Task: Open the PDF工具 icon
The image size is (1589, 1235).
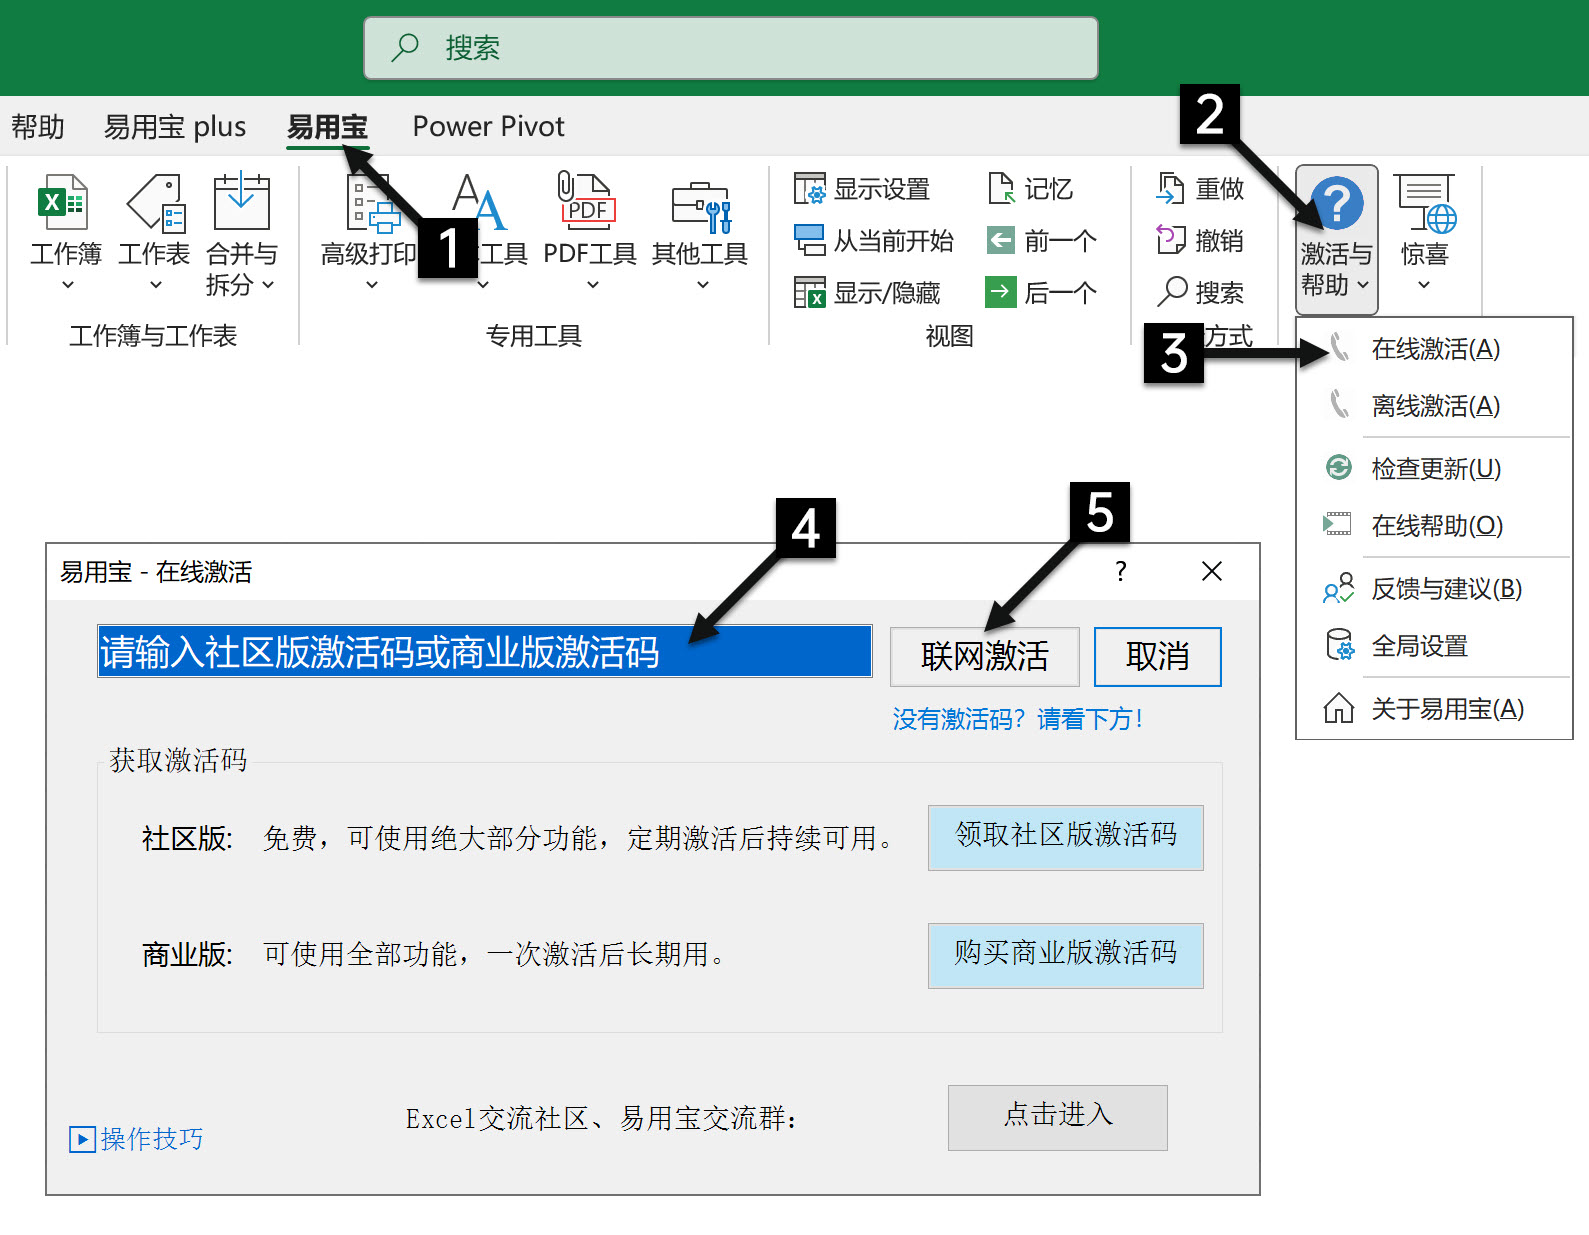Action: (587, 201)
